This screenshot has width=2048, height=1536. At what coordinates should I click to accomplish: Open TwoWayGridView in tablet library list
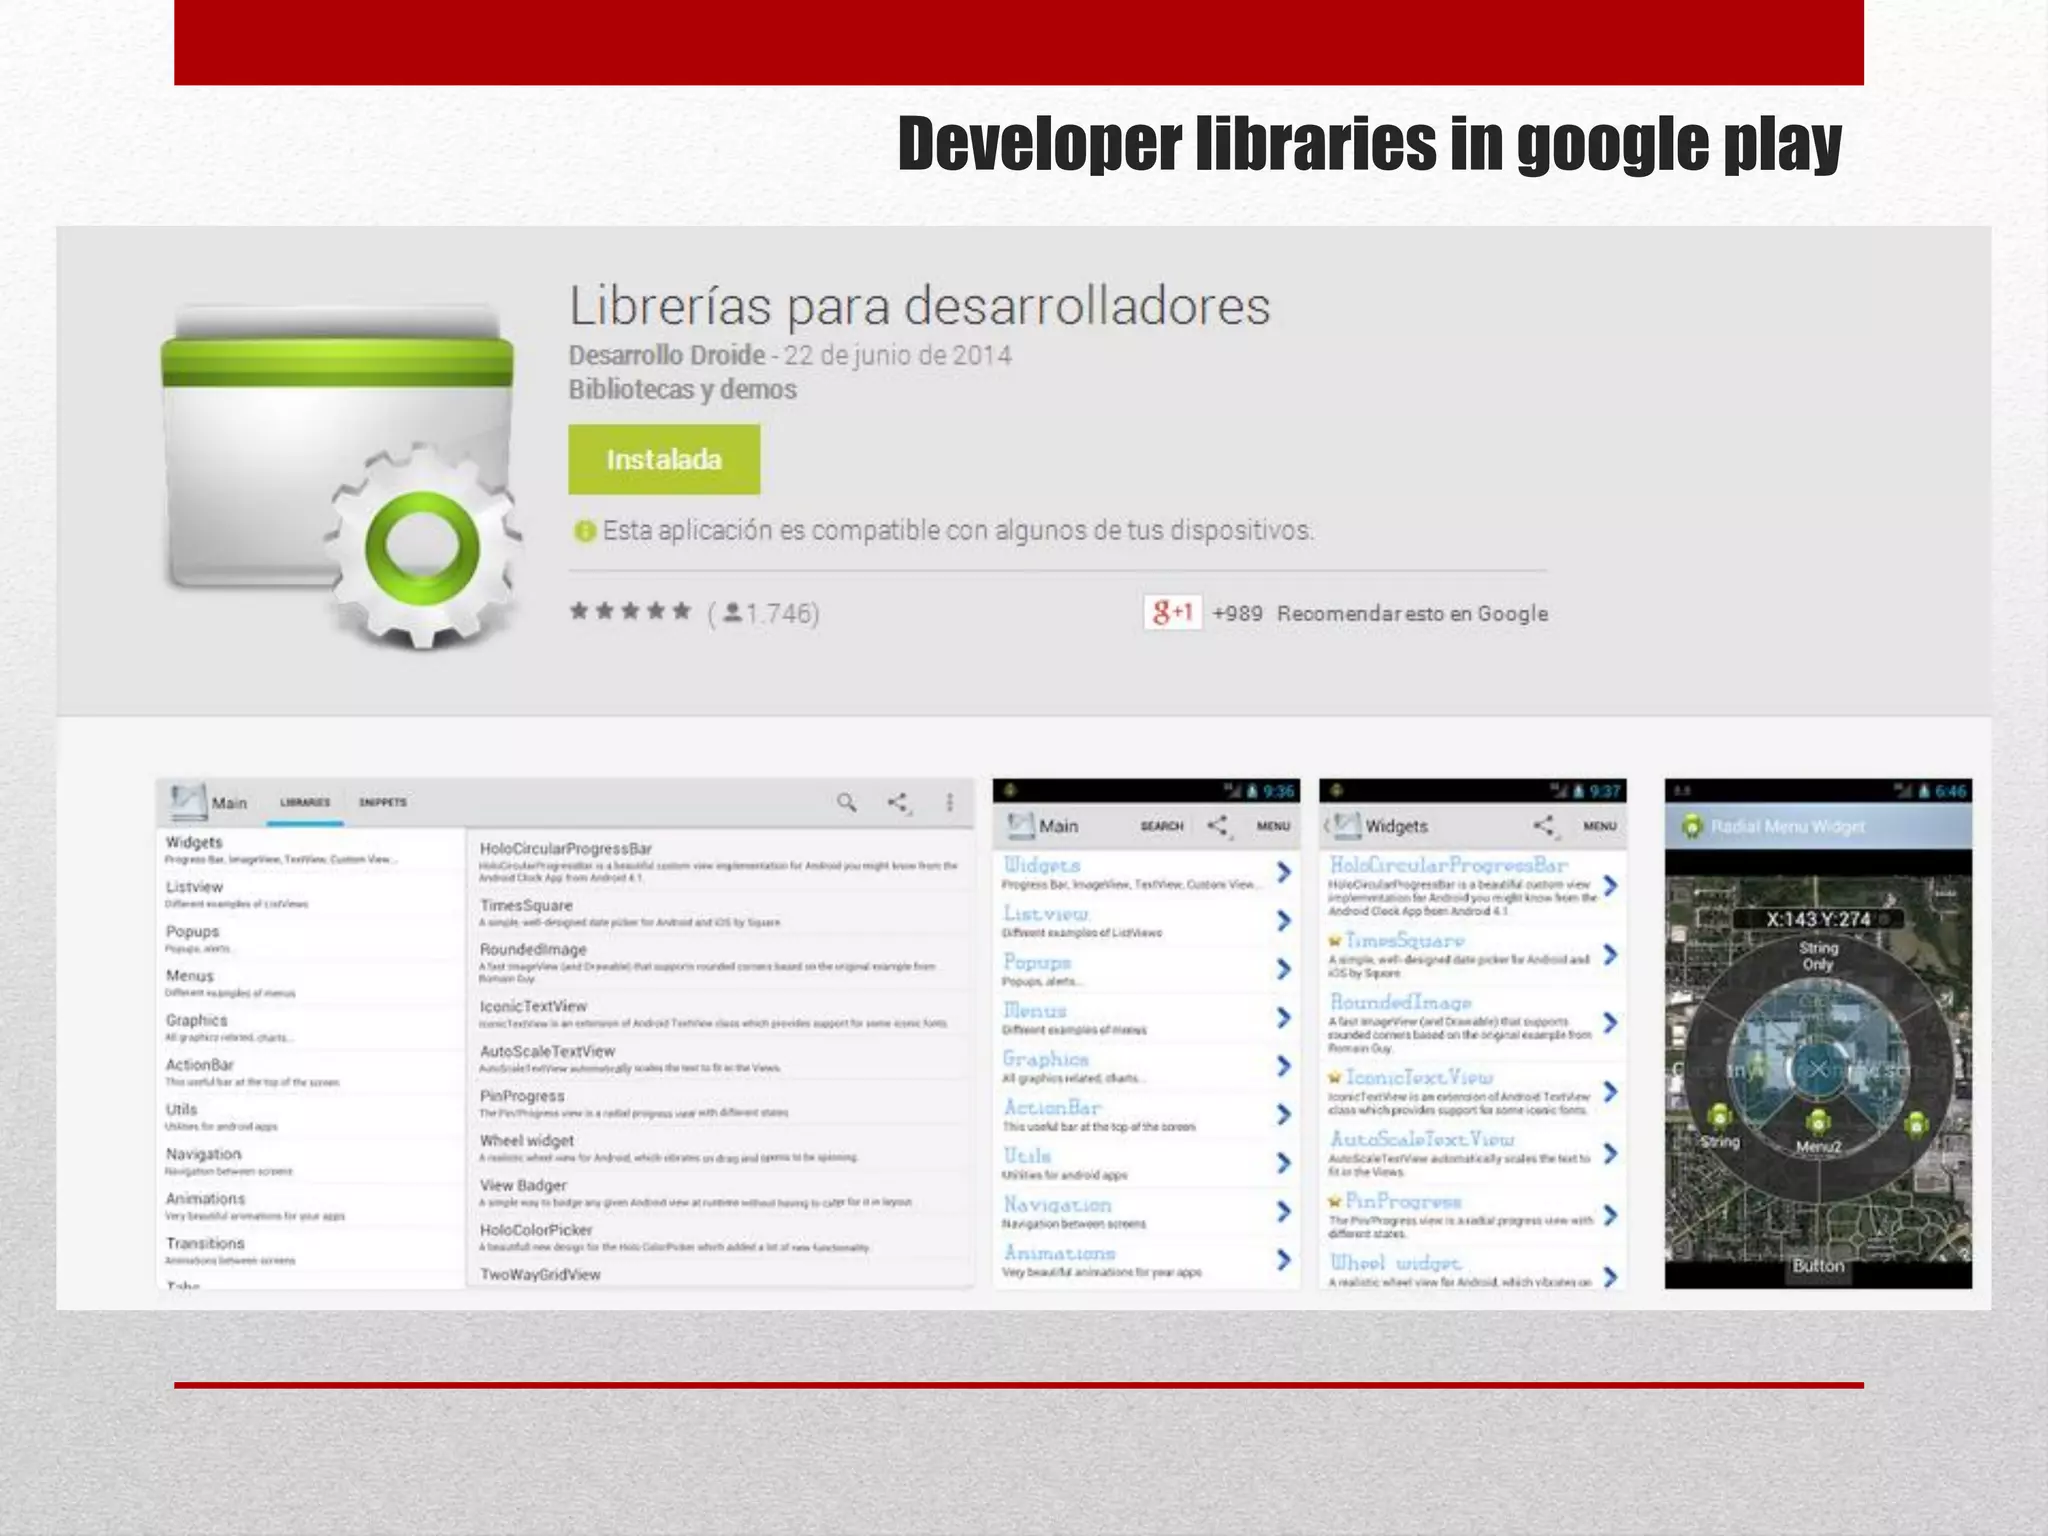[720, 1274]
